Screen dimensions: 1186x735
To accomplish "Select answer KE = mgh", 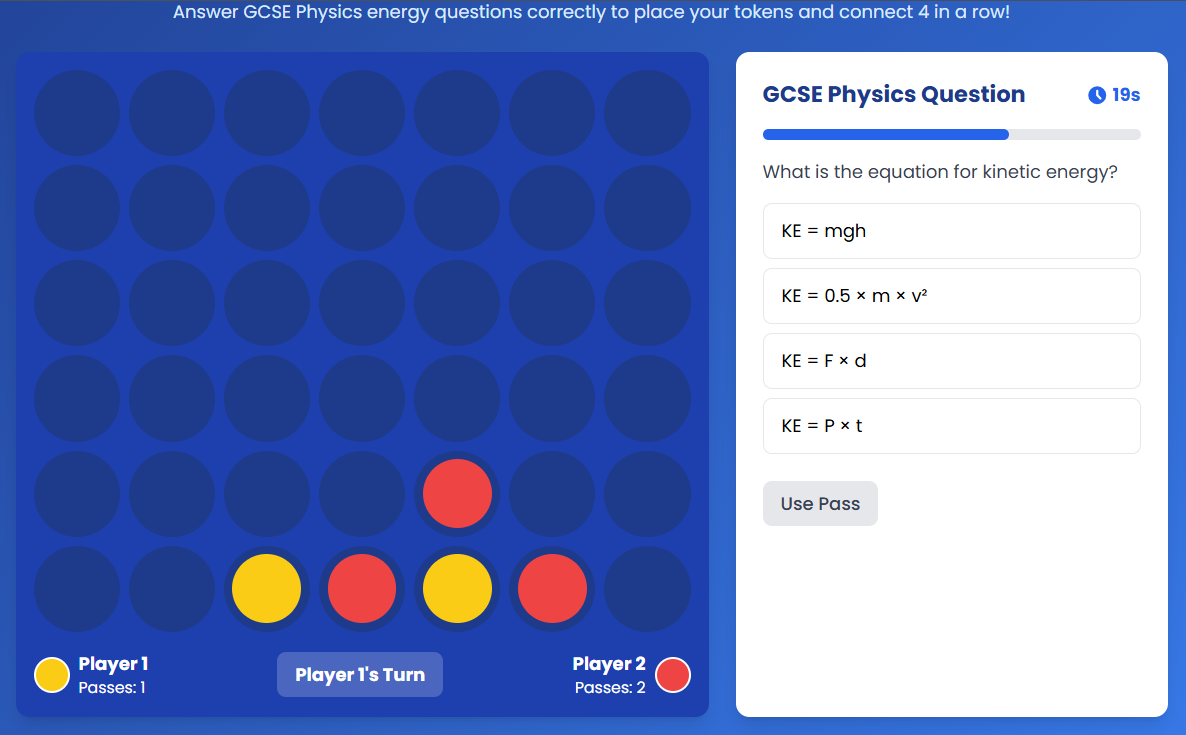I will [x=952, y=231].
